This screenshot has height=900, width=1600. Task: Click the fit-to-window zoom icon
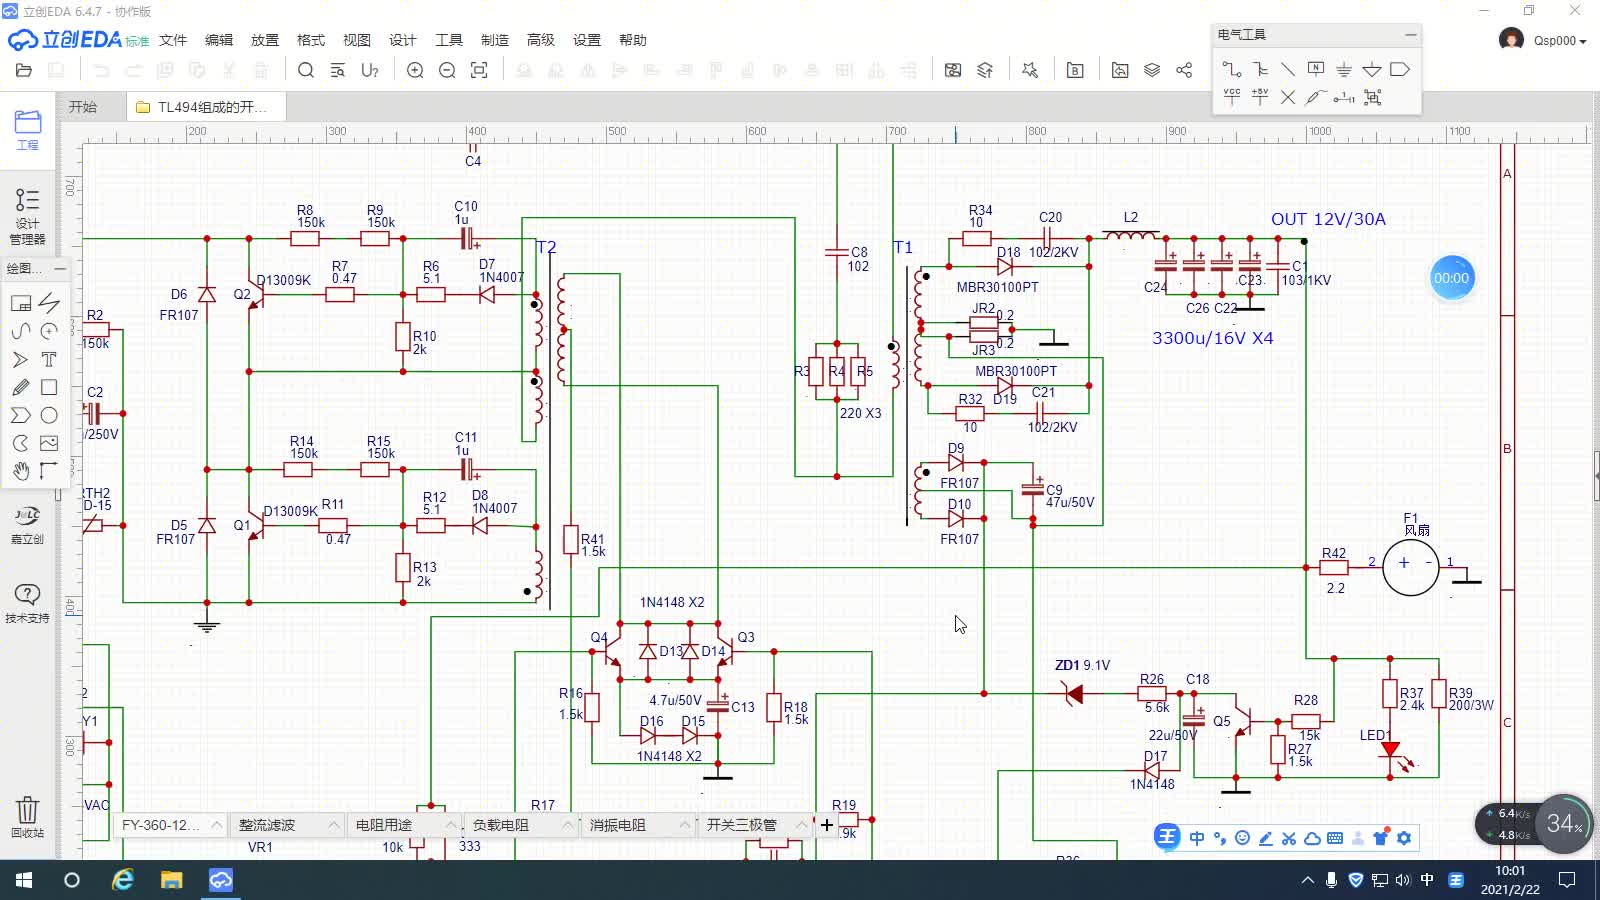(x=479, y=70)
